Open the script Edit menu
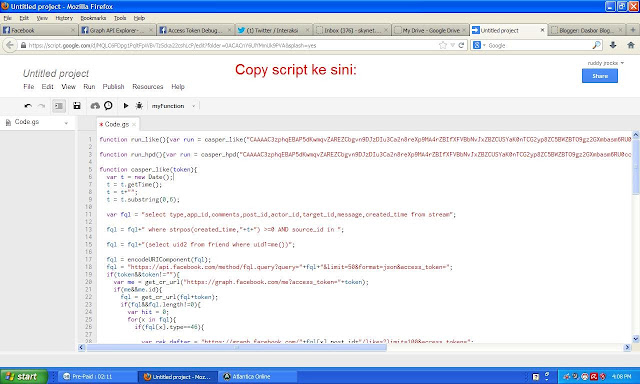 [x=47, y=87]
